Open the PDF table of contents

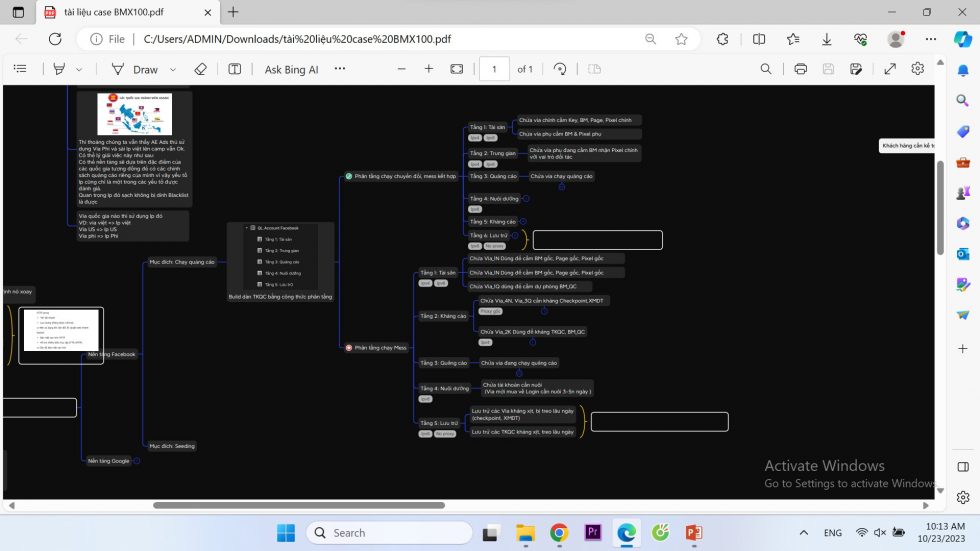pyautogui.click(x=20, y=69)
